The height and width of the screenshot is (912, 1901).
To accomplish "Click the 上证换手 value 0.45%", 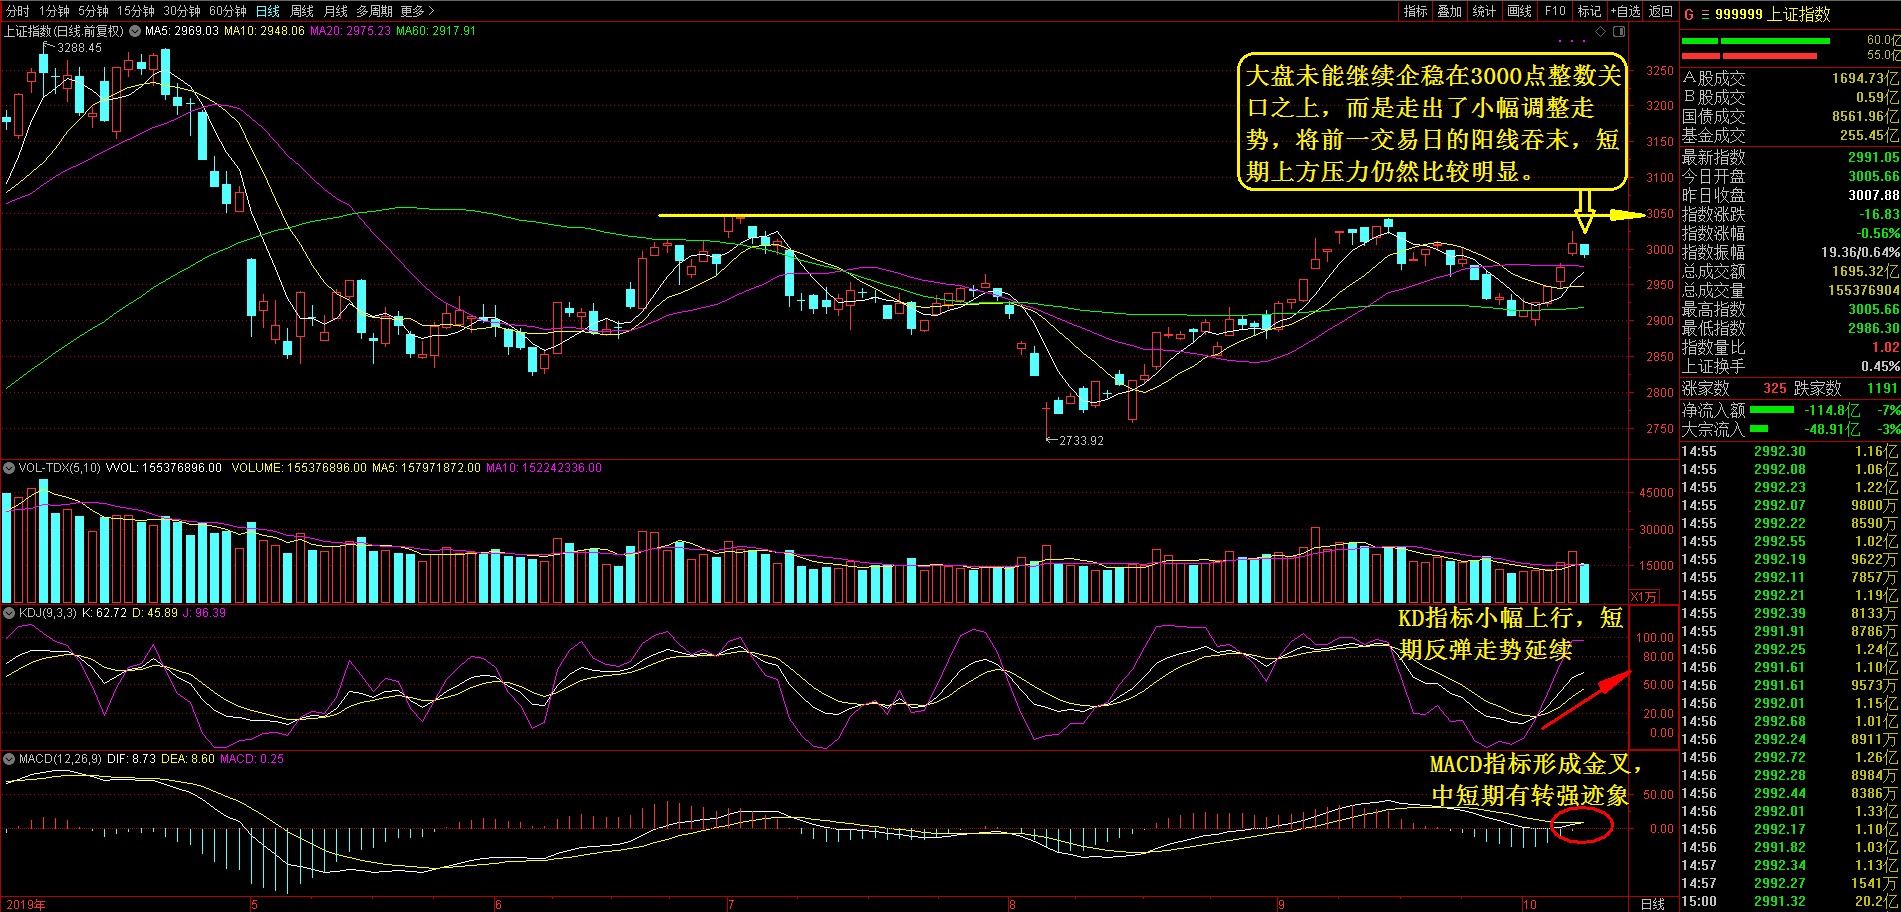I will [x=1880, y=366].
